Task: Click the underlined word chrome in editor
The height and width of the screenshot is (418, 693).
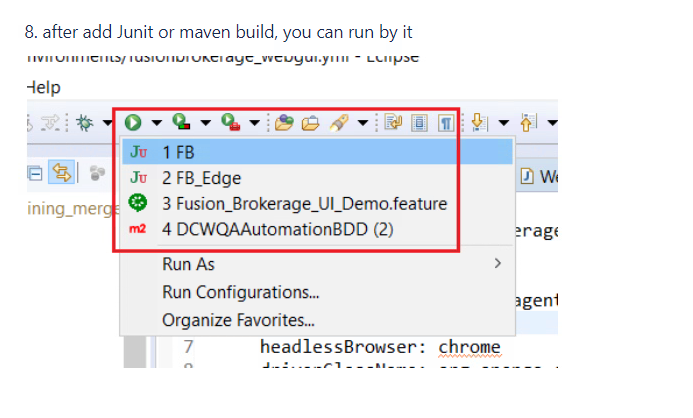Action: point(469,347)
